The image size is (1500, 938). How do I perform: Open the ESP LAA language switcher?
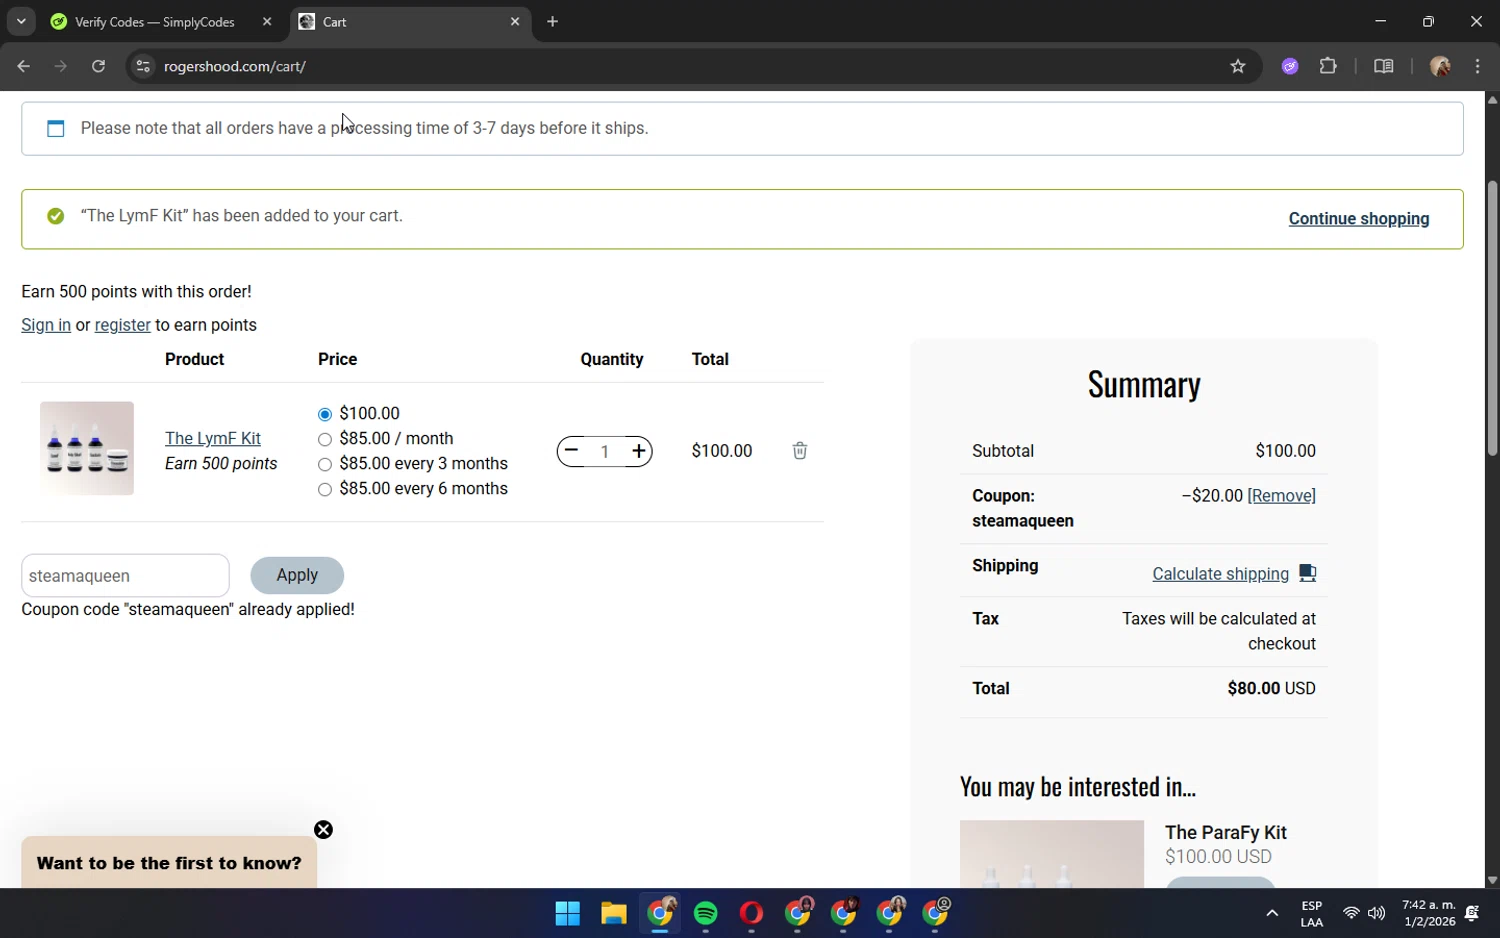pos(1312,913)
